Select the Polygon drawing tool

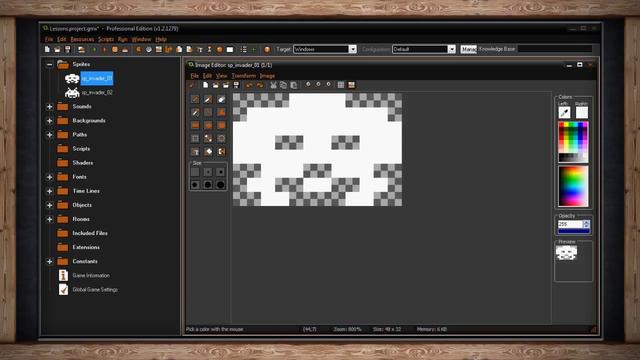coord(221,112)
